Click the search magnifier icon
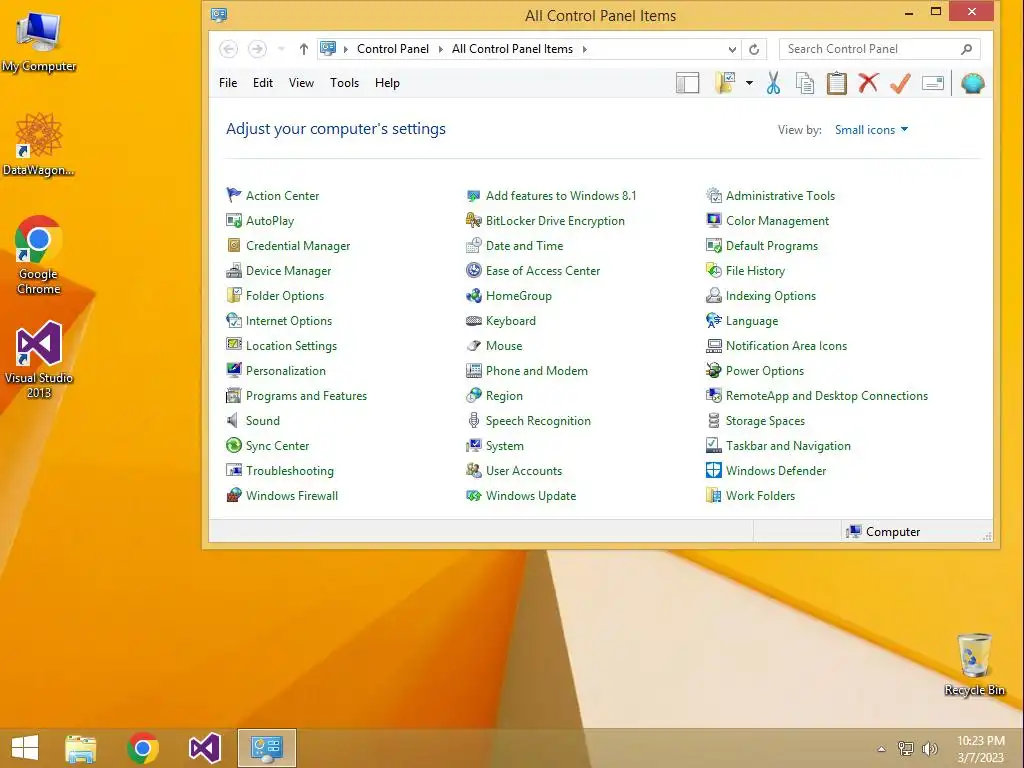This screenshot has width=1024, height=768. tap(967, 49)
